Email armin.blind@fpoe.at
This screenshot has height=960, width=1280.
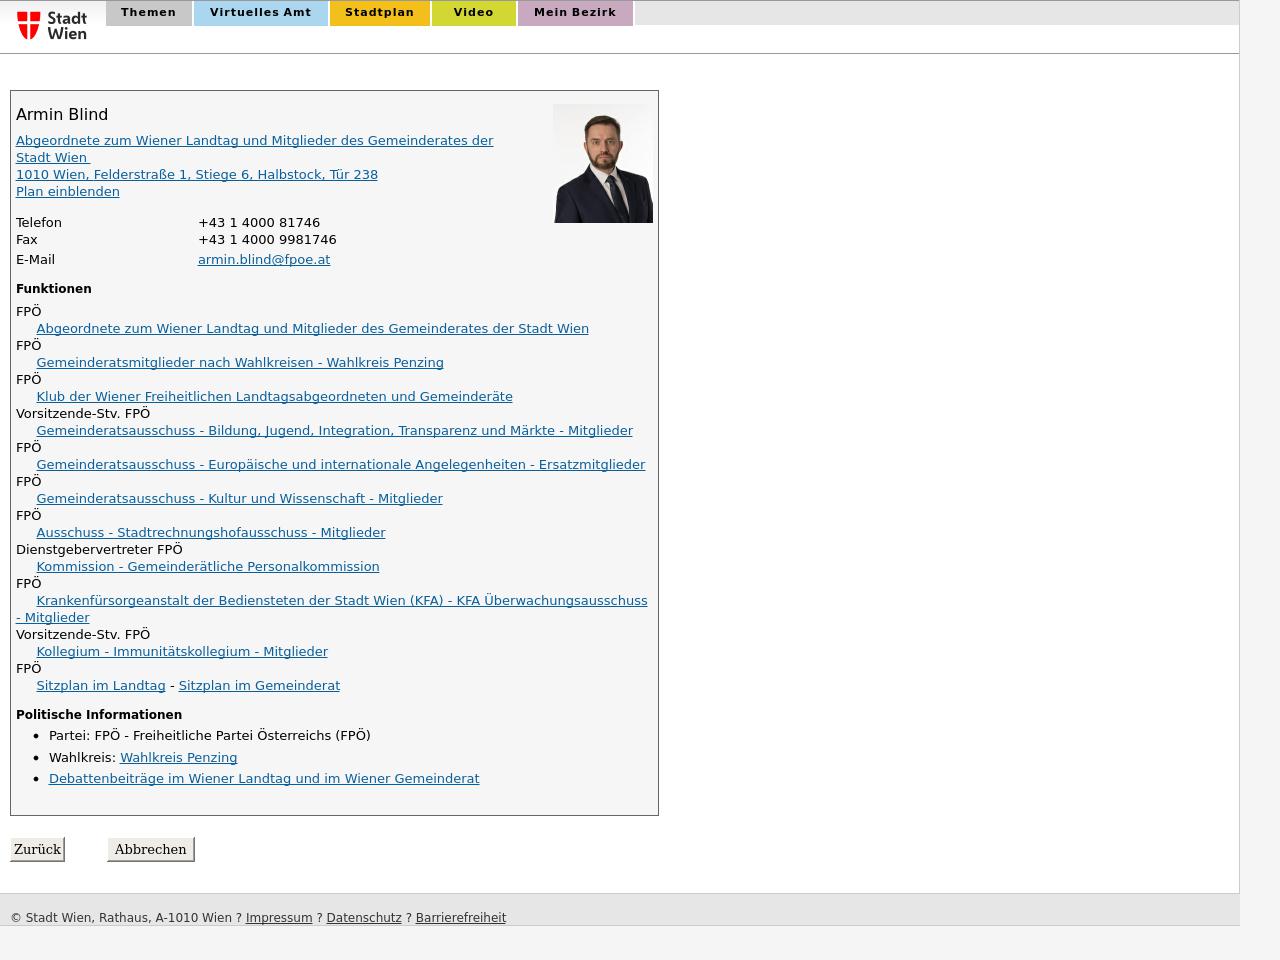click(x=263, y=260)
